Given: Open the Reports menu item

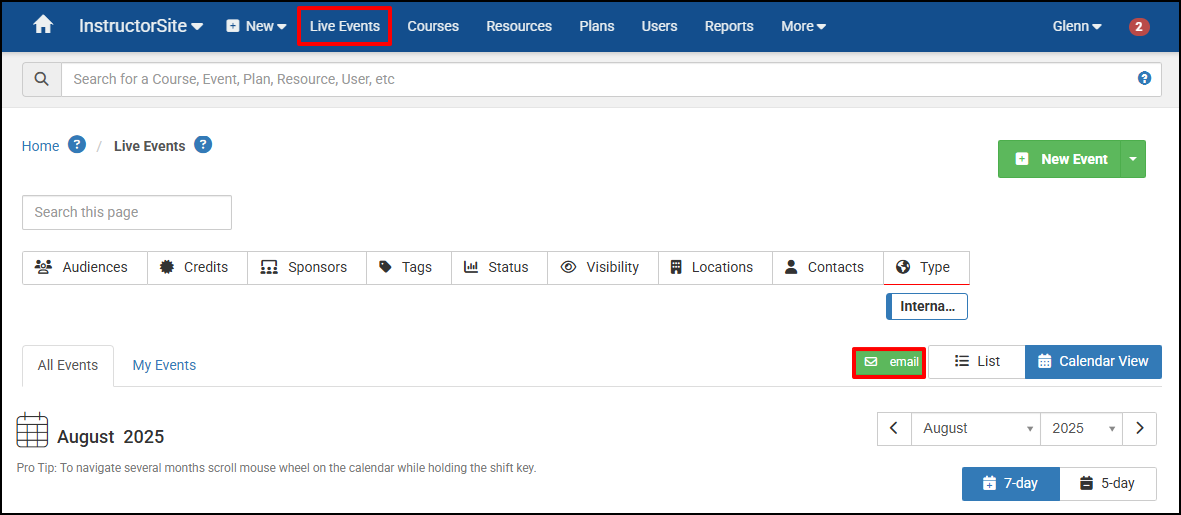Looking at the screenshot, I should [x=729, y=26].
